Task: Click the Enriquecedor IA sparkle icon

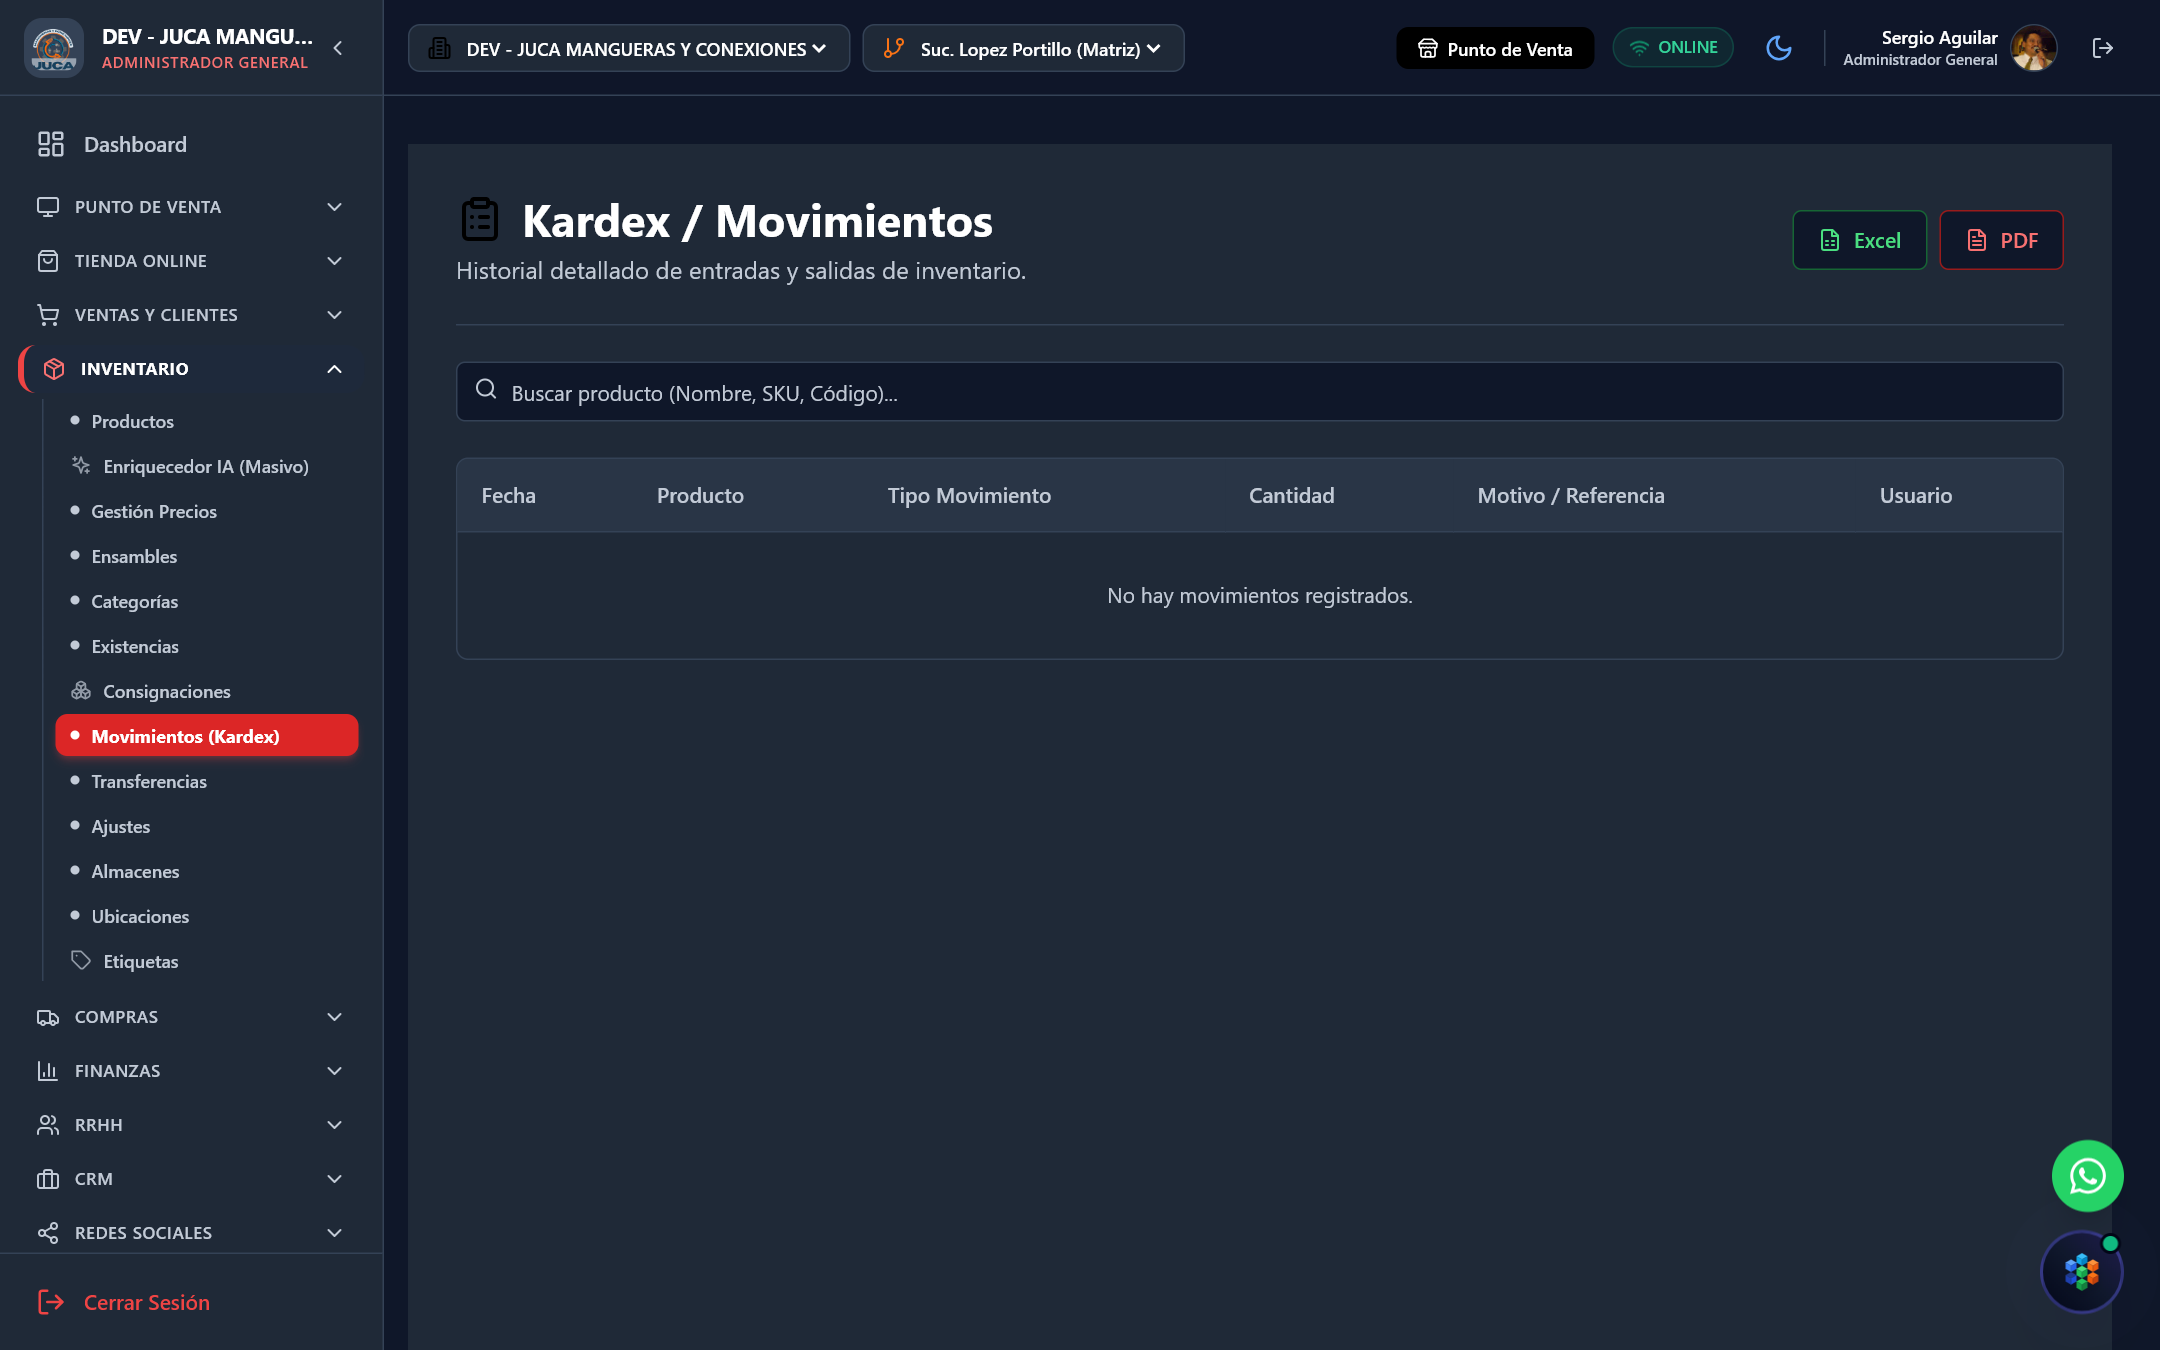Action: (81, 465)
